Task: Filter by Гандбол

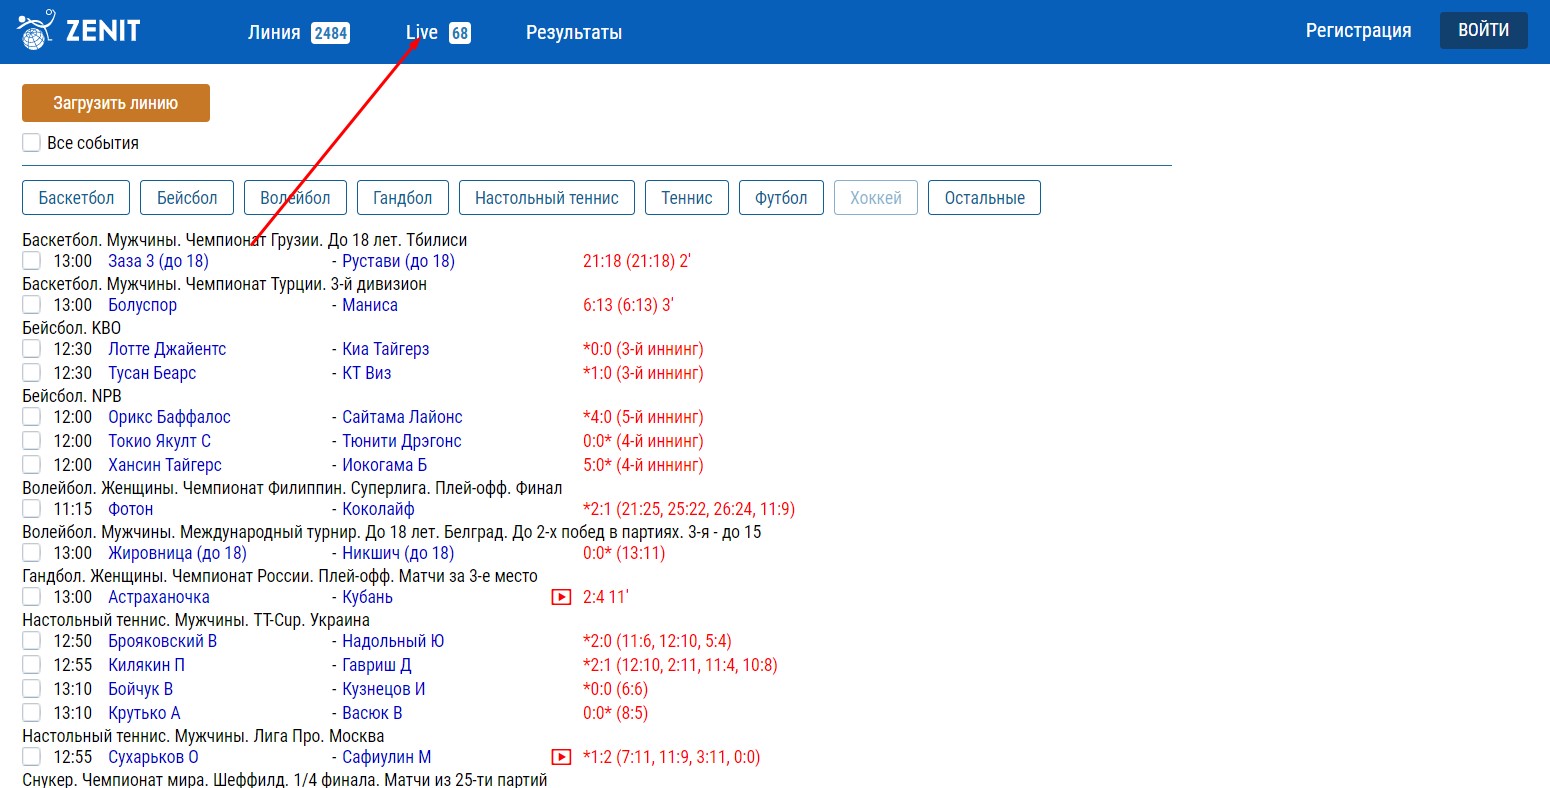Action: tap(403, 197)
